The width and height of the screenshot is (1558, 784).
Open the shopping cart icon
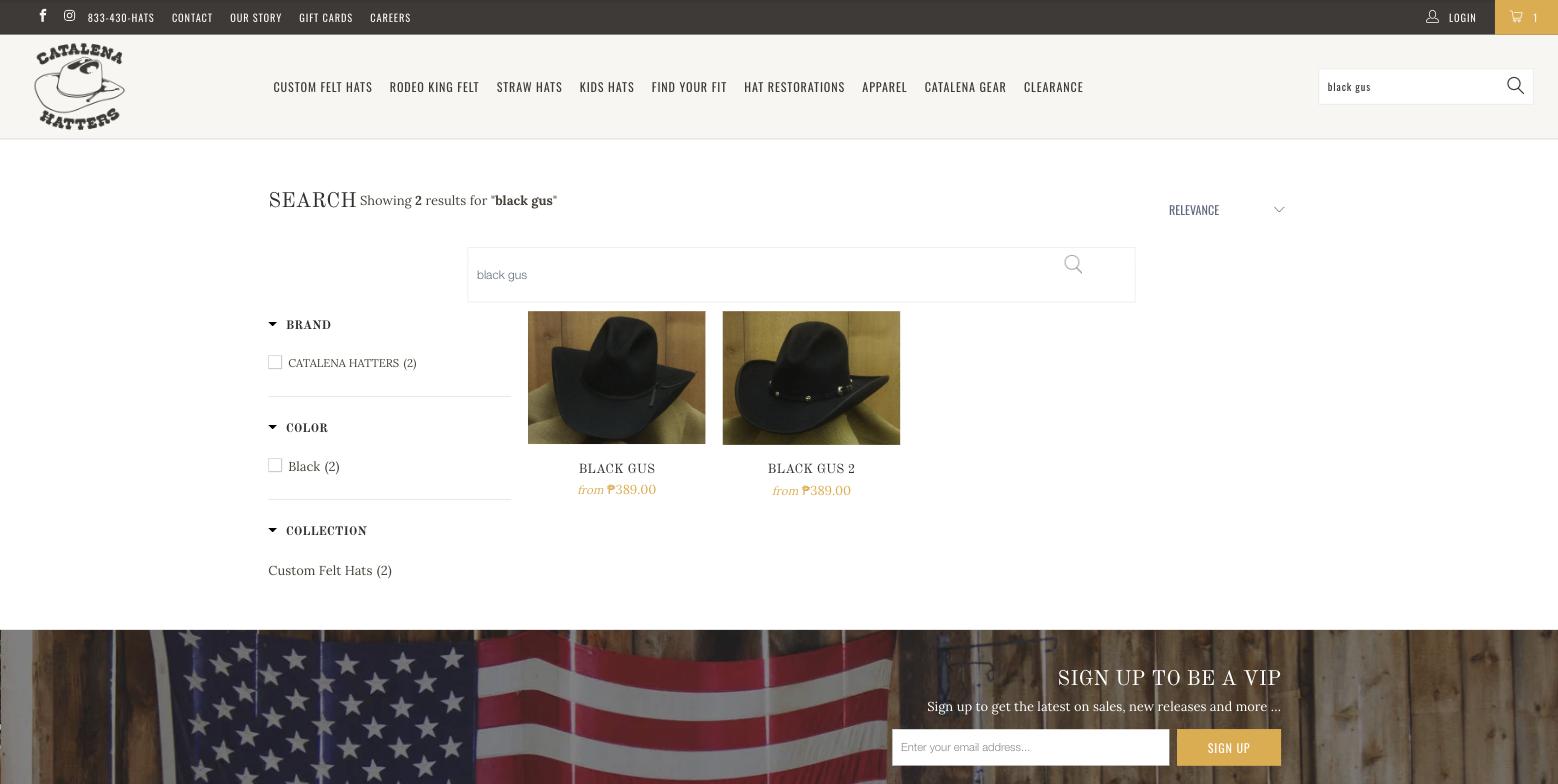(1517, 17)
